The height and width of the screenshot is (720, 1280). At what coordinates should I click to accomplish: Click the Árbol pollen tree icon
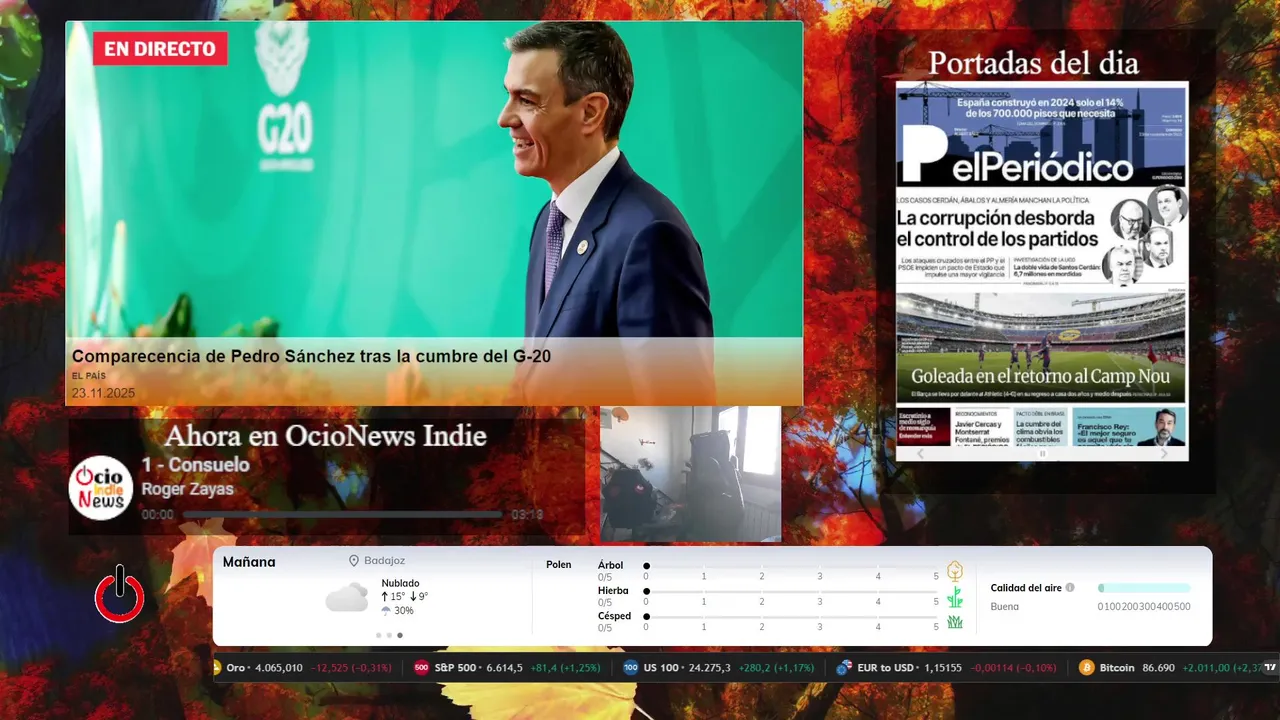[x=955, y=571]
